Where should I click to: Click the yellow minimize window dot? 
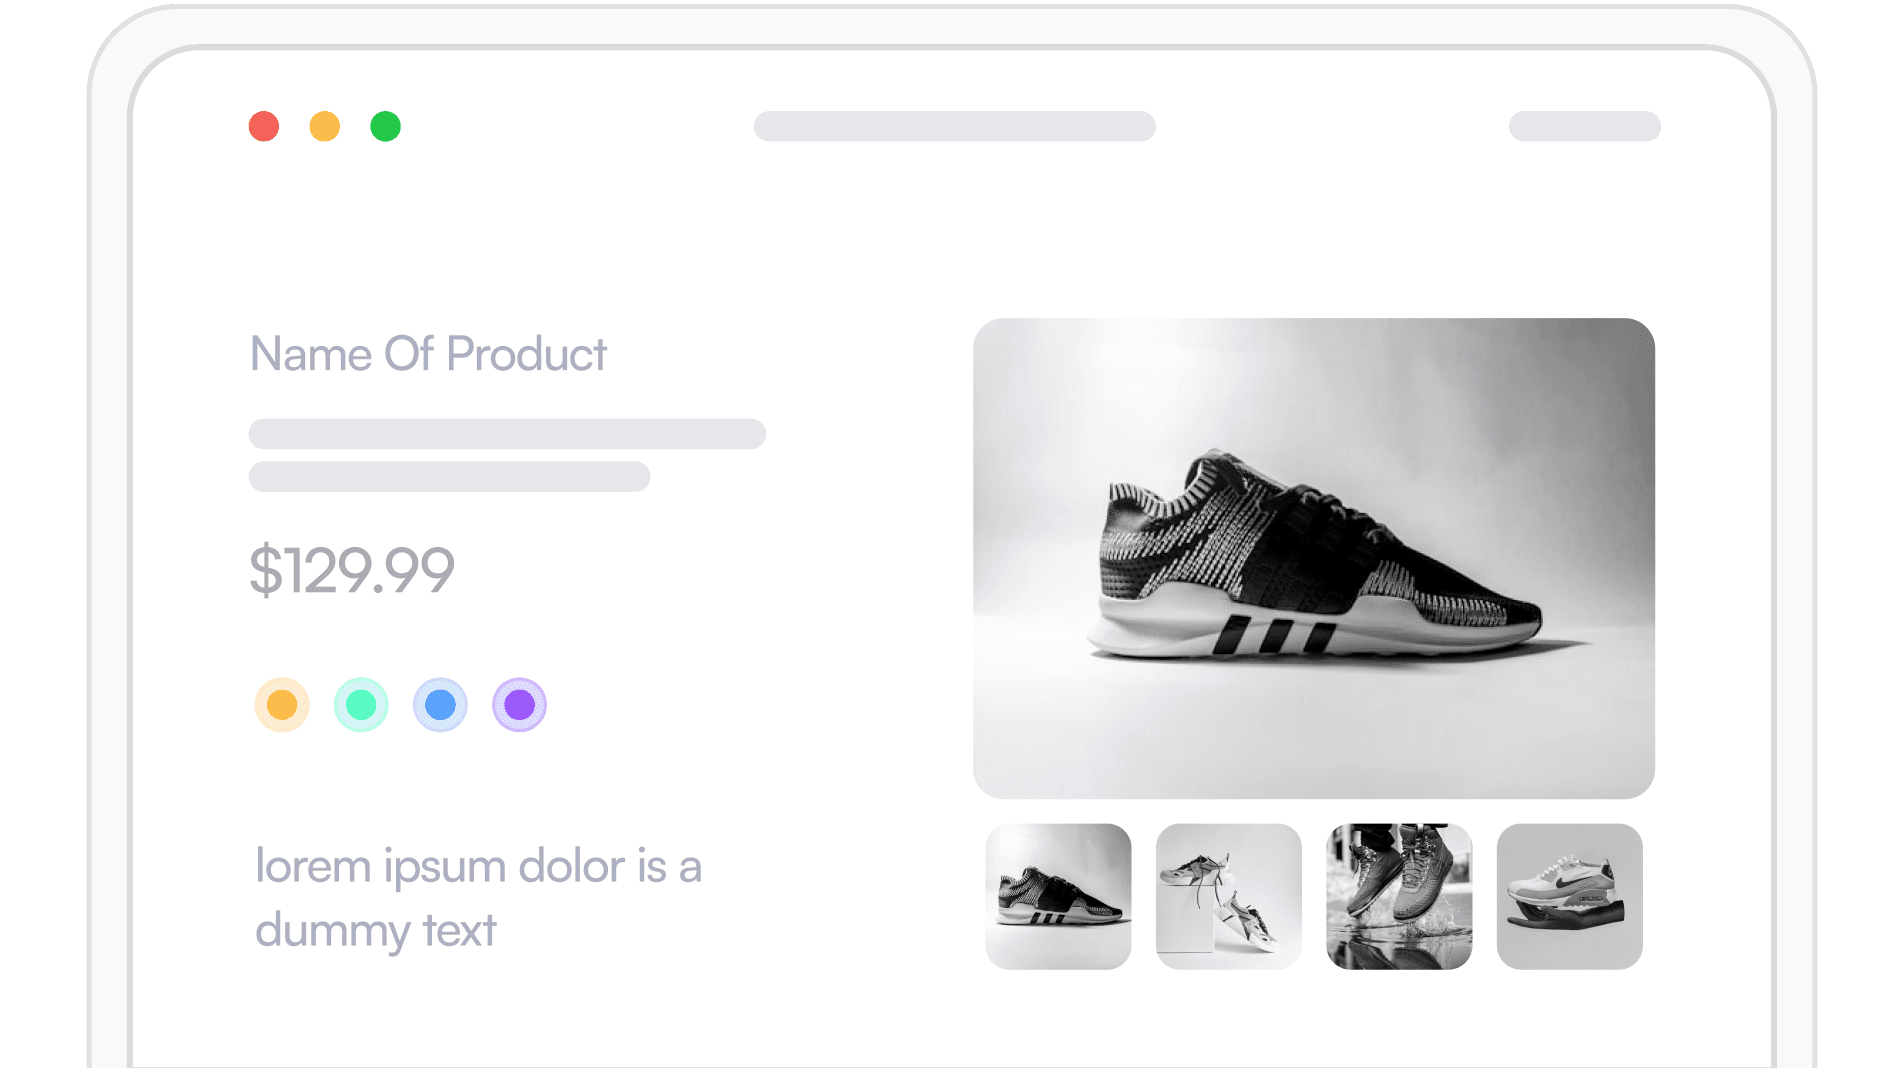[x=325, y=127]
